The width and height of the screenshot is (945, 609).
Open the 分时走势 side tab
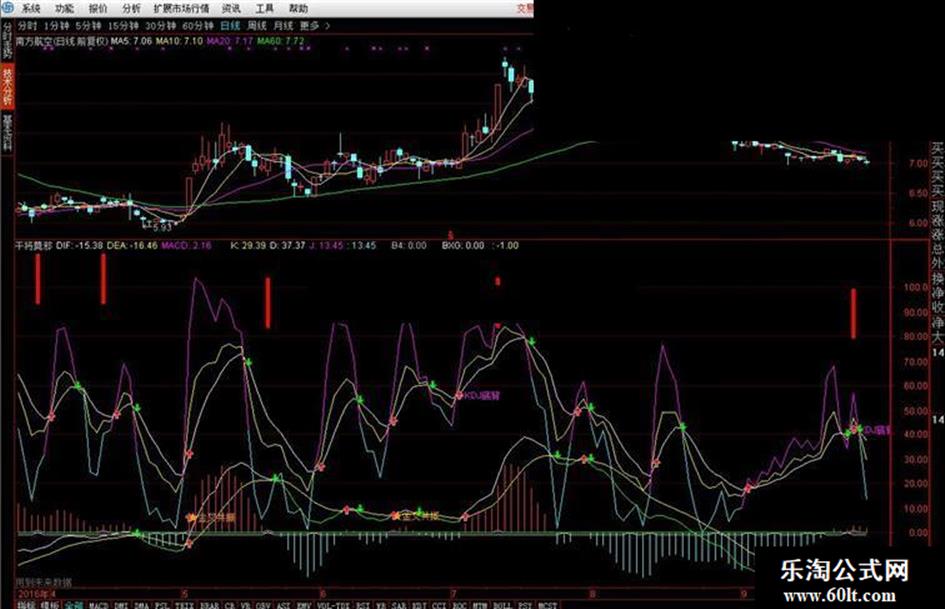[7, 41]
